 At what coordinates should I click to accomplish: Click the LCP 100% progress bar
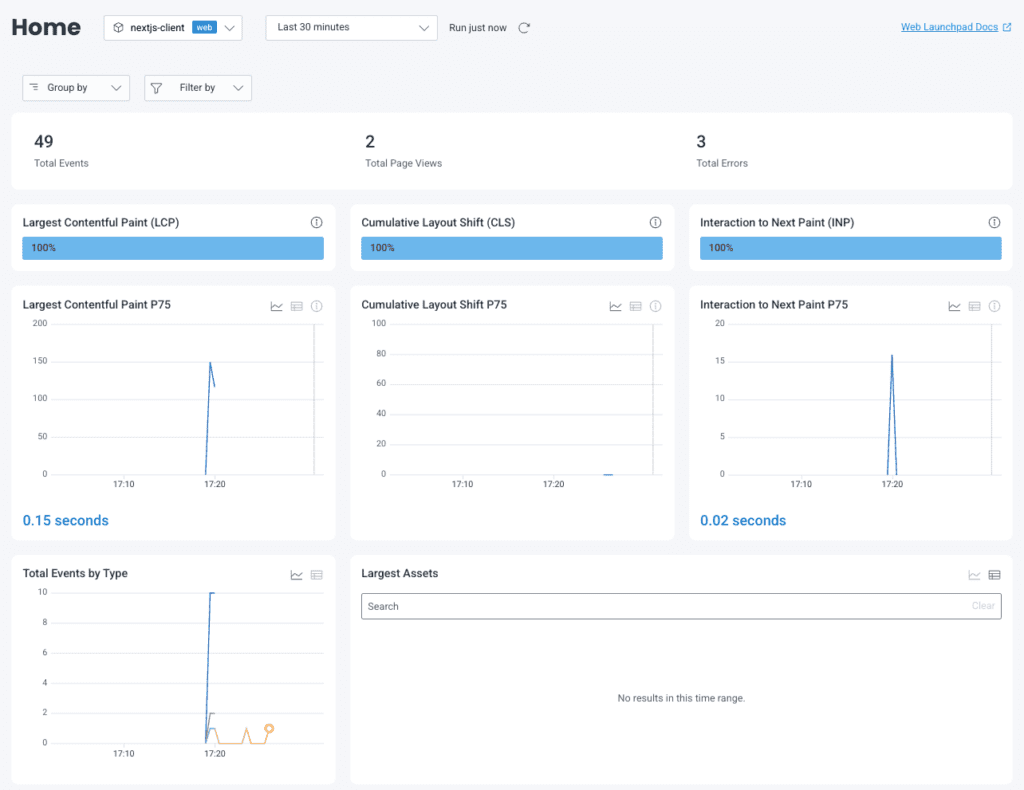point(173,248)
